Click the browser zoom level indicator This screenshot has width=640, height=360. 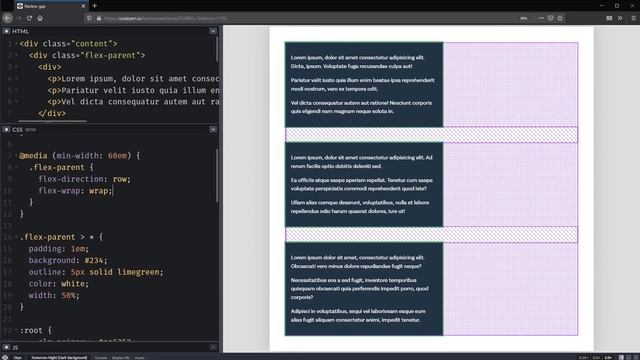tap(524, 18)
